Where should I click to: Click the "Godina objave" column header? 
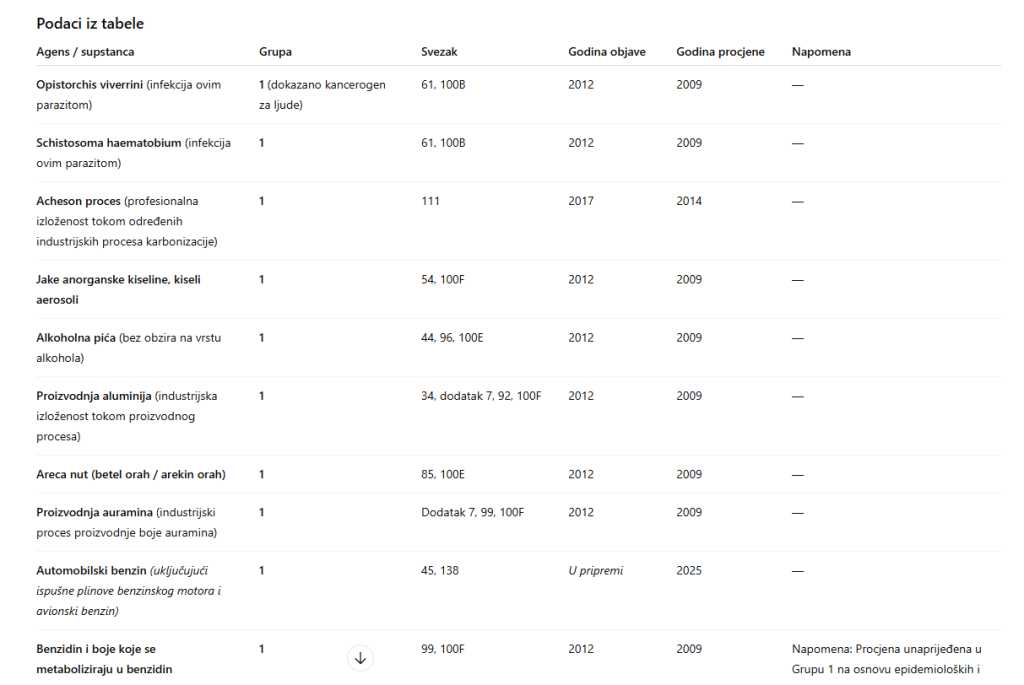[606, 52]
